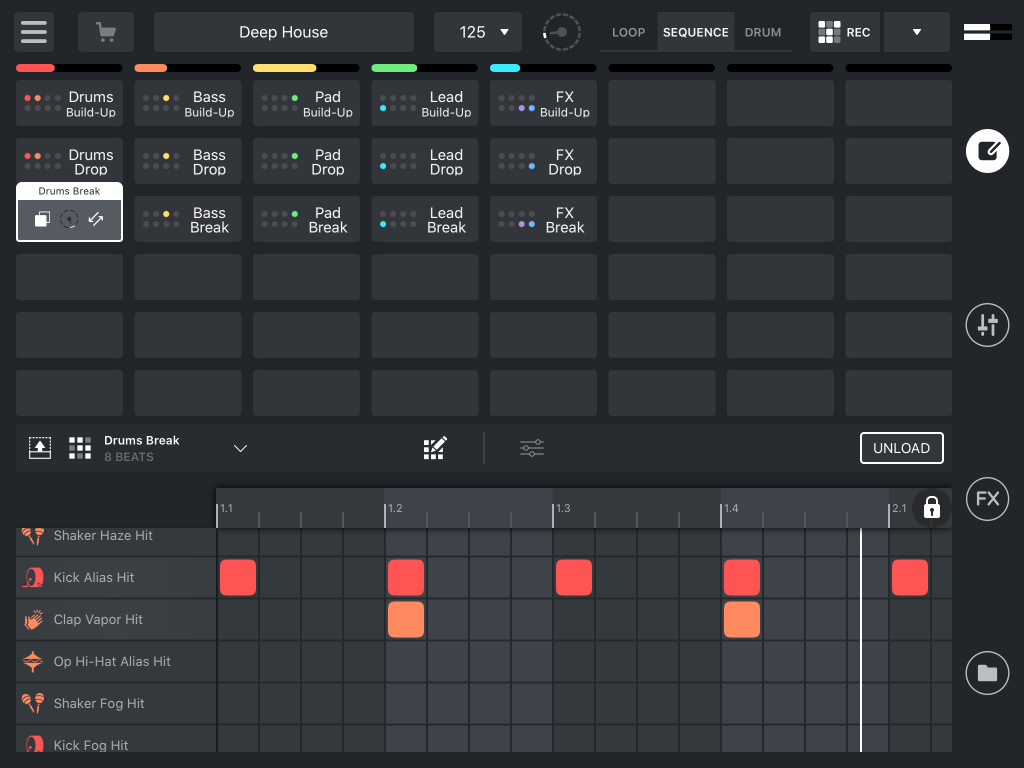Click the shopping cart icon
Screen dimensions: 1024x768
coord(105,31)
